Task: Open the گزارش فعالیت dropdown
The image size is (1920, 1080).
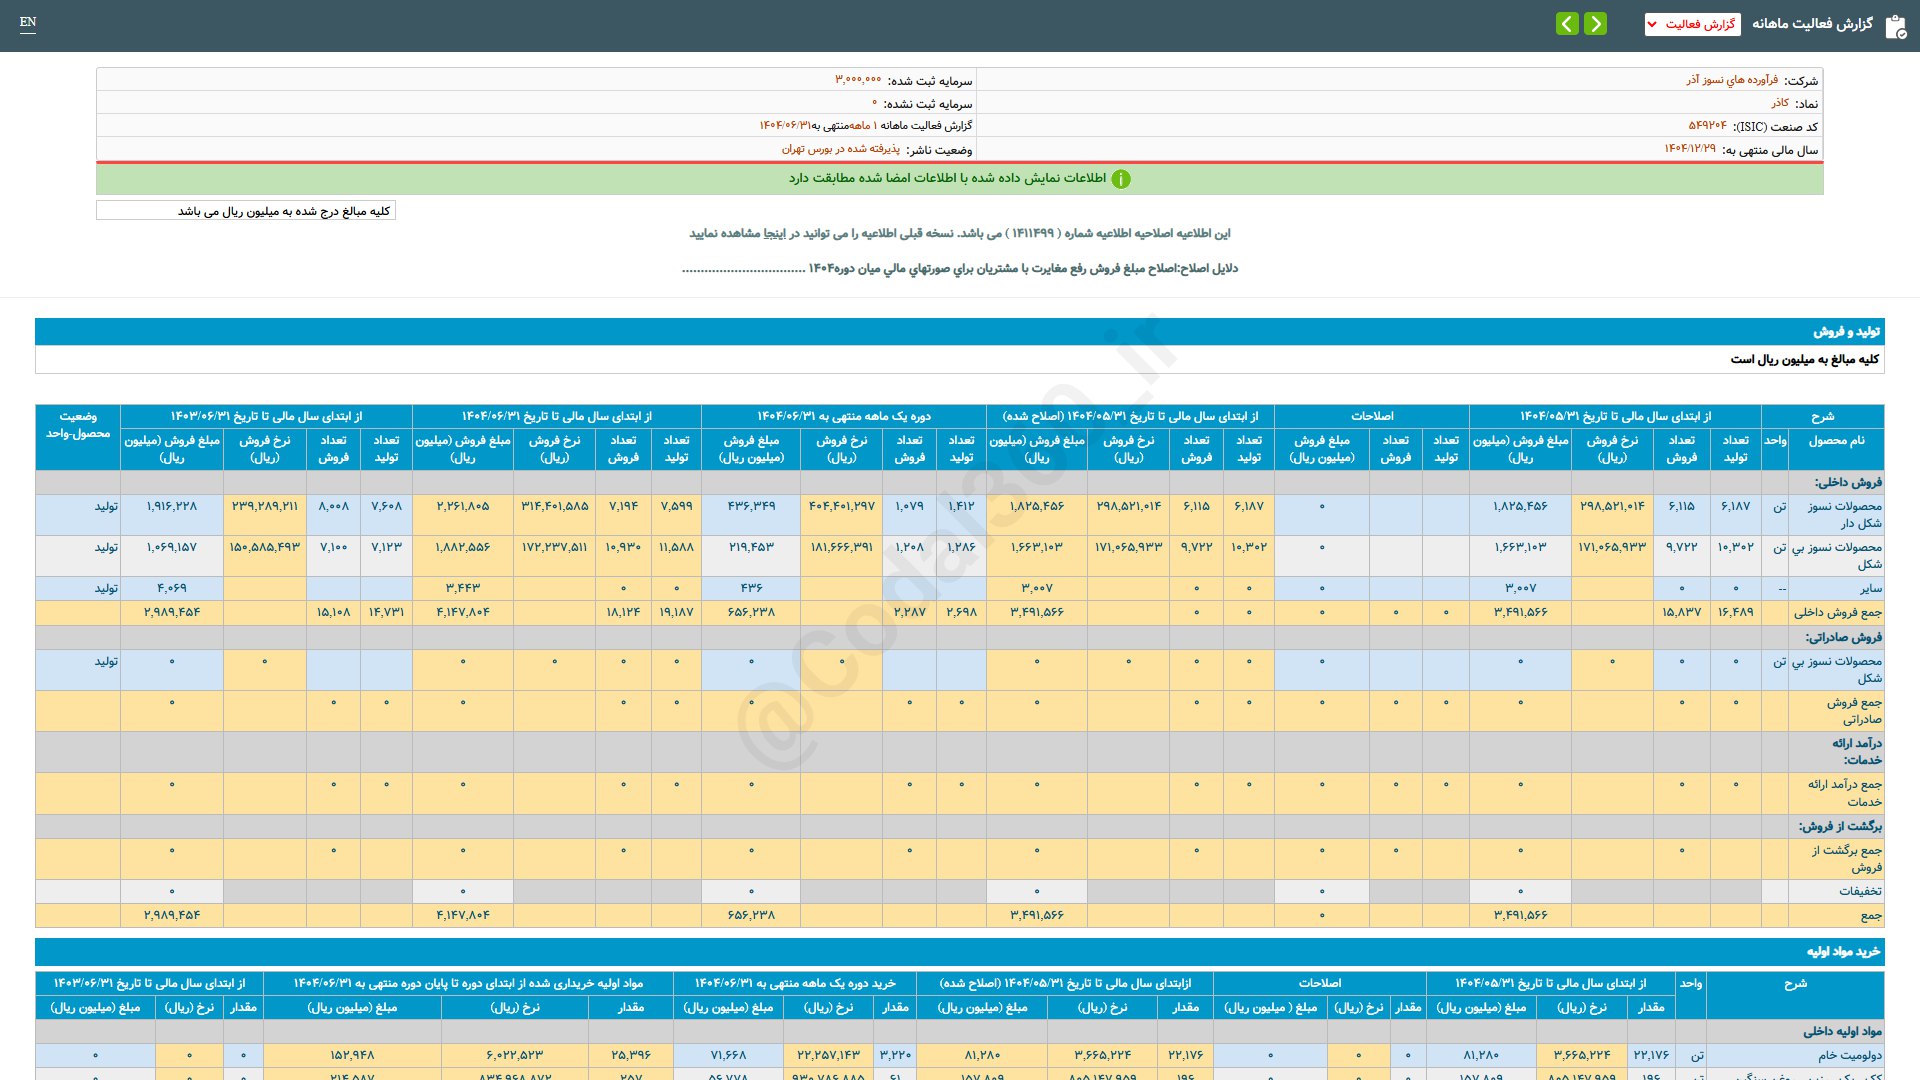Action: coord(1692,24)
